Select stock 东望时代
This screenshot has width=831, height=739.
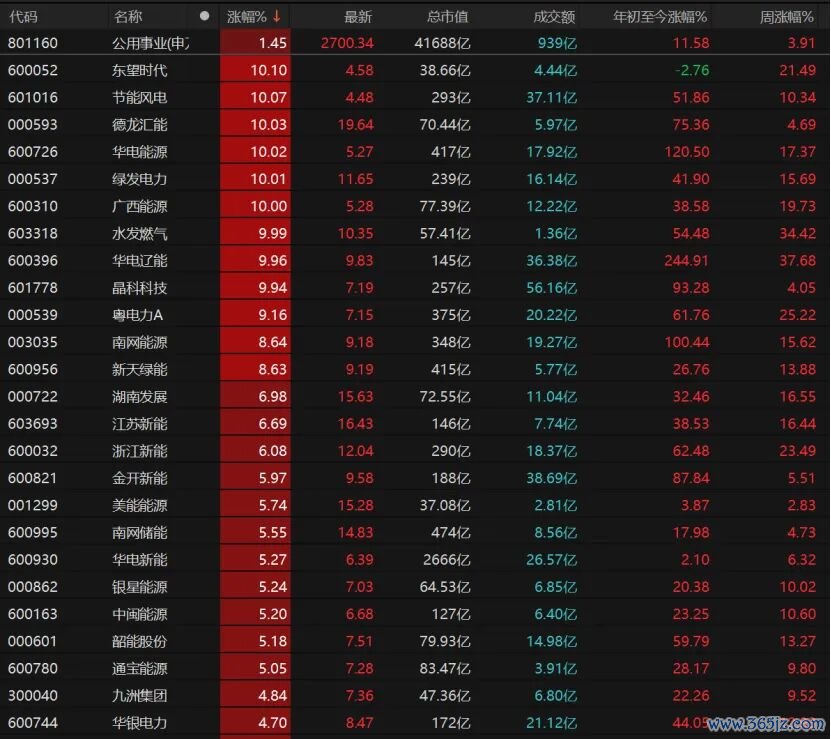[139, 70]
